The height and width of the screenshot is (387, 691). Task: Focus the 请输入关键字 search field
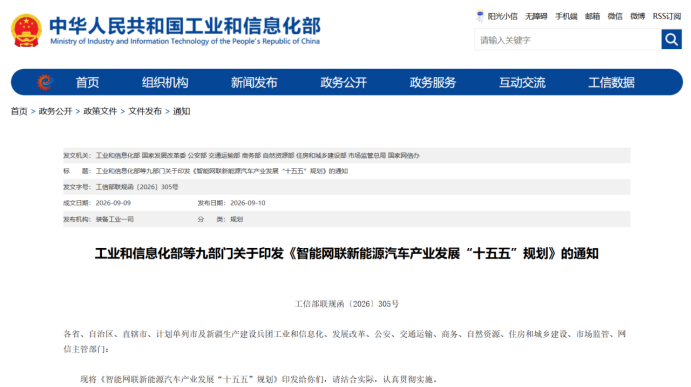(568, 40)
